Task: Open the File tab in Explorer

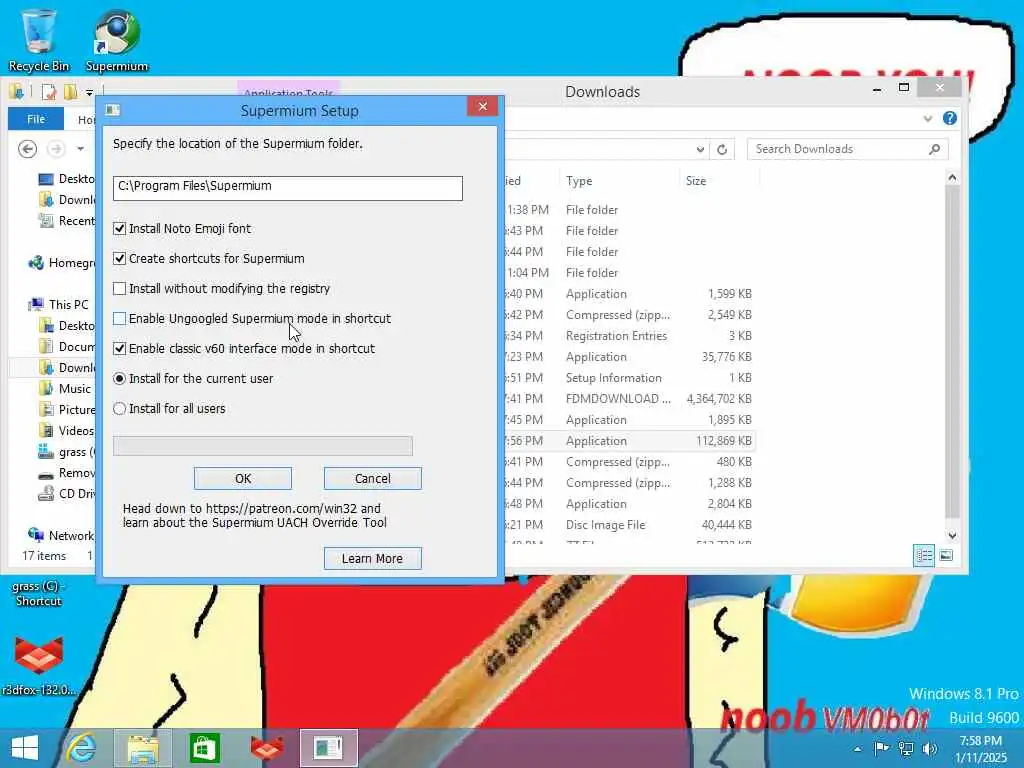Action: (x=36, y=119)
